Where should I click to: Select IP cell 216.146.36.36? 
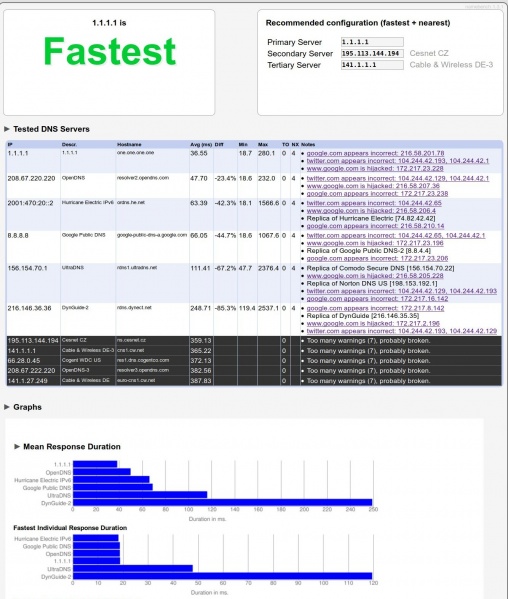click(29, 308)
